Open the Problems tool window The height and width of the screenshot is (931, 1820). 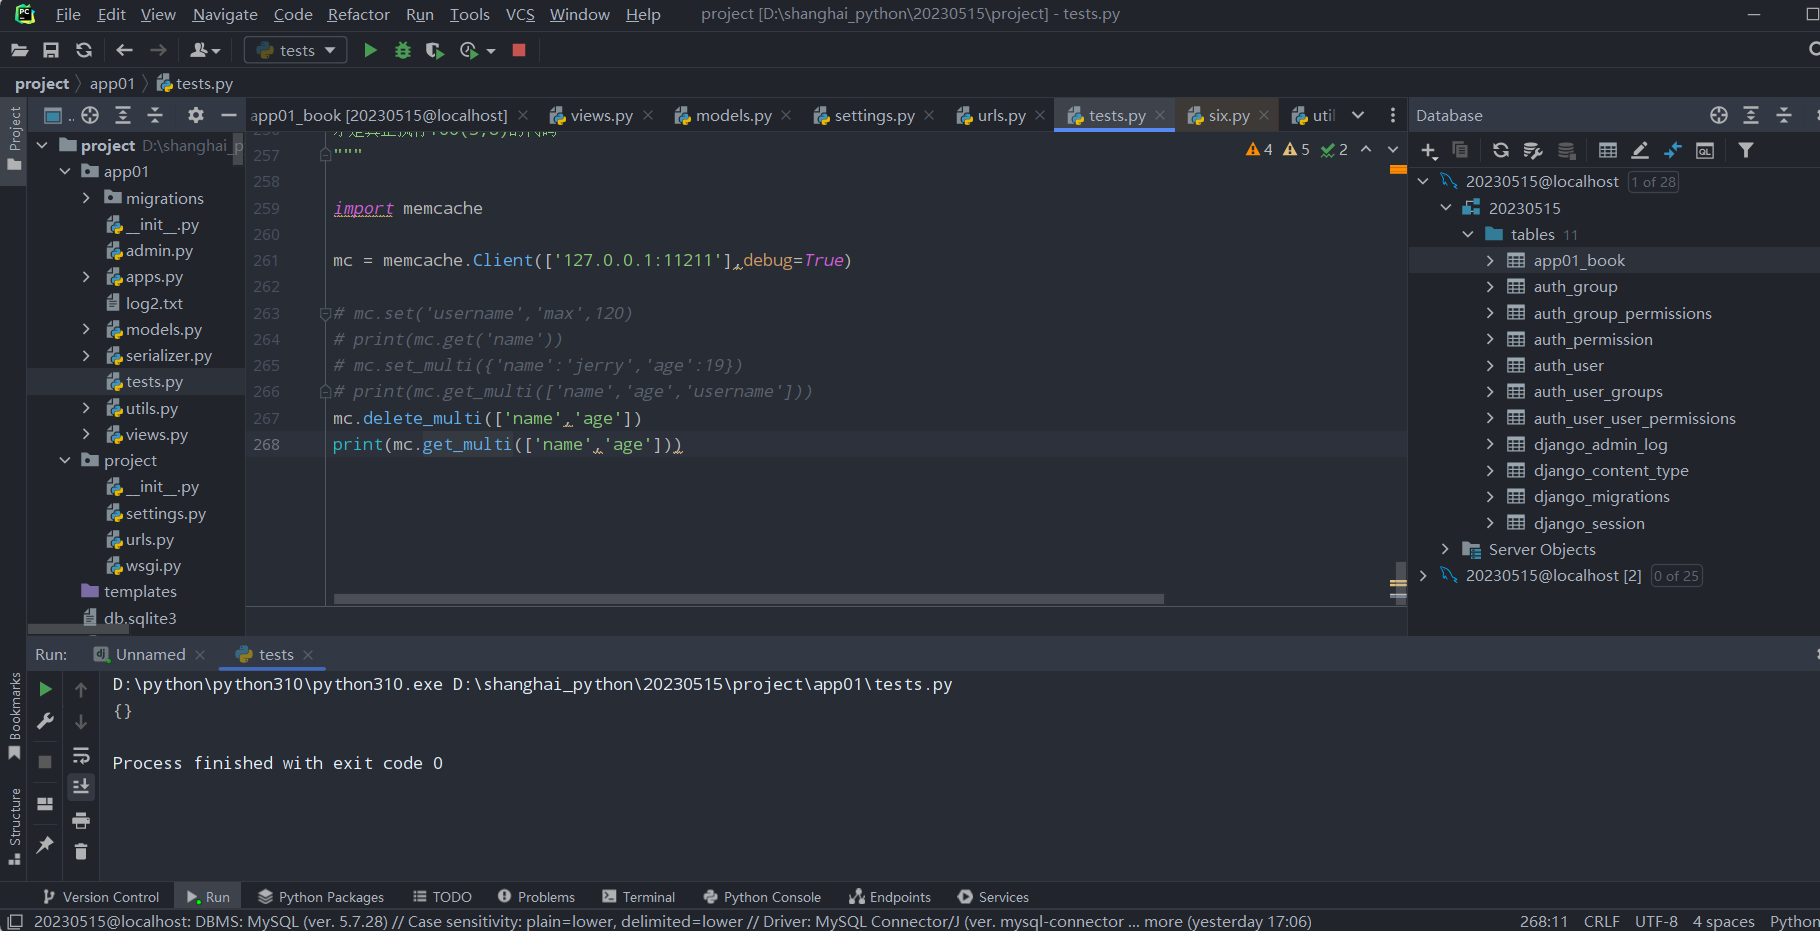536,897
